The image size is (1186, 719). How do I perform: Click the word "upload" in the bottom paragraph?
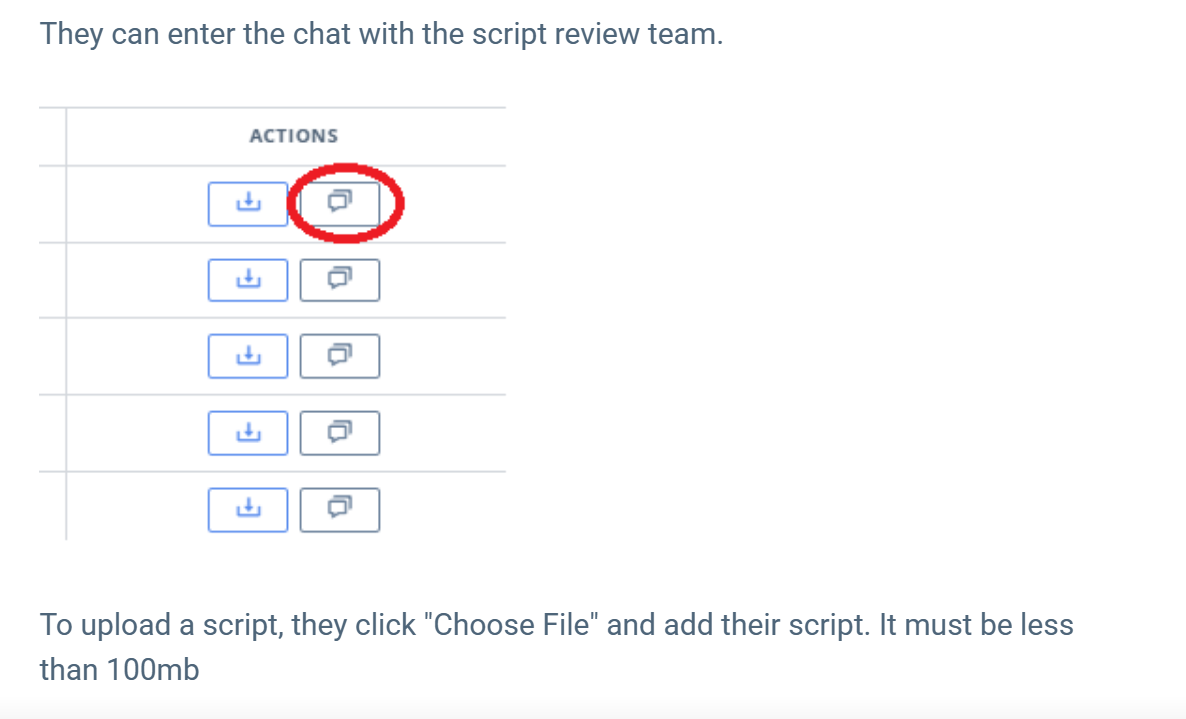click(x=125, y=625)
